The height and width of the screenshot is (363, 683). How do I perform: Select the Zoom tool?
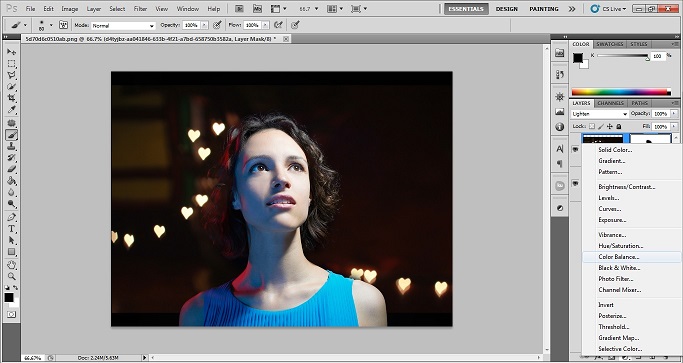tap(11, 276)
